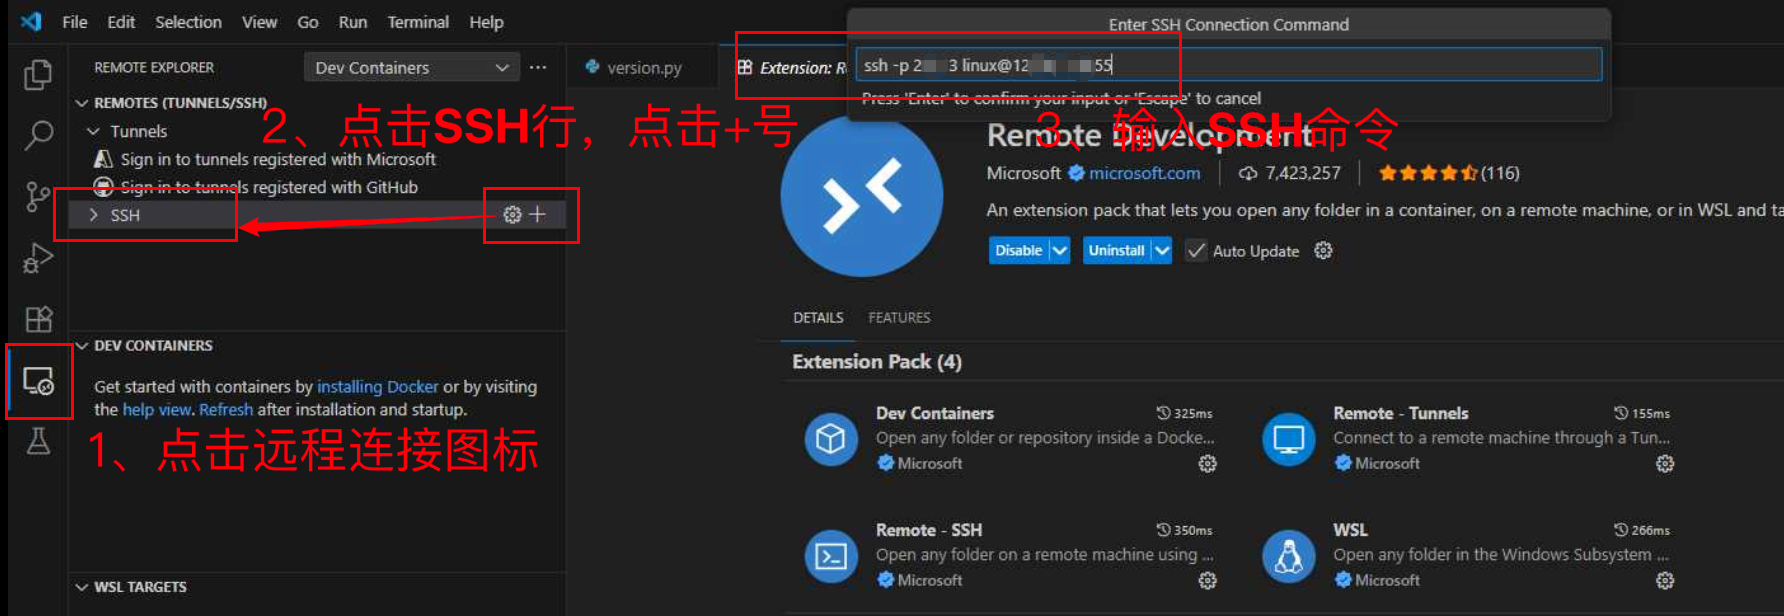Open the Extensions view icon
Viewport: 1784px width, 616px height.
pyautogui.click(x=38, y=319)
